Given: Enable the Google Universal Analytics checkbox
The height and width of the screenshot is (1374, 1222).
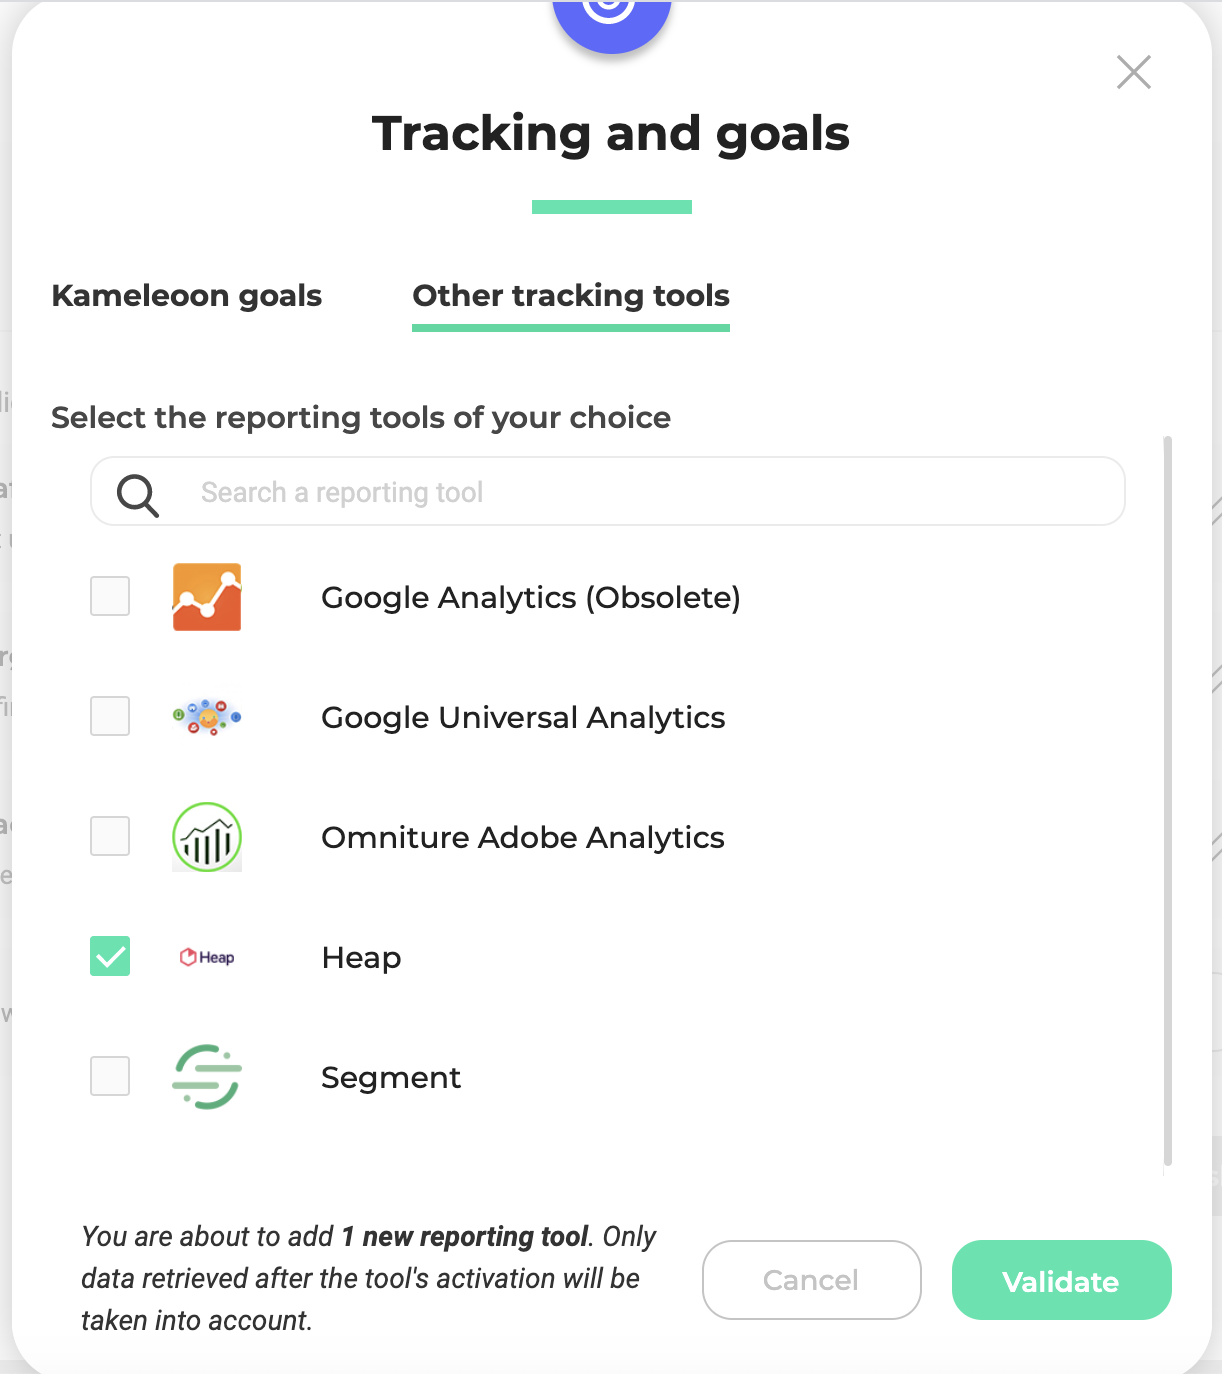Looking at the screenshot, I should [110, 716].
